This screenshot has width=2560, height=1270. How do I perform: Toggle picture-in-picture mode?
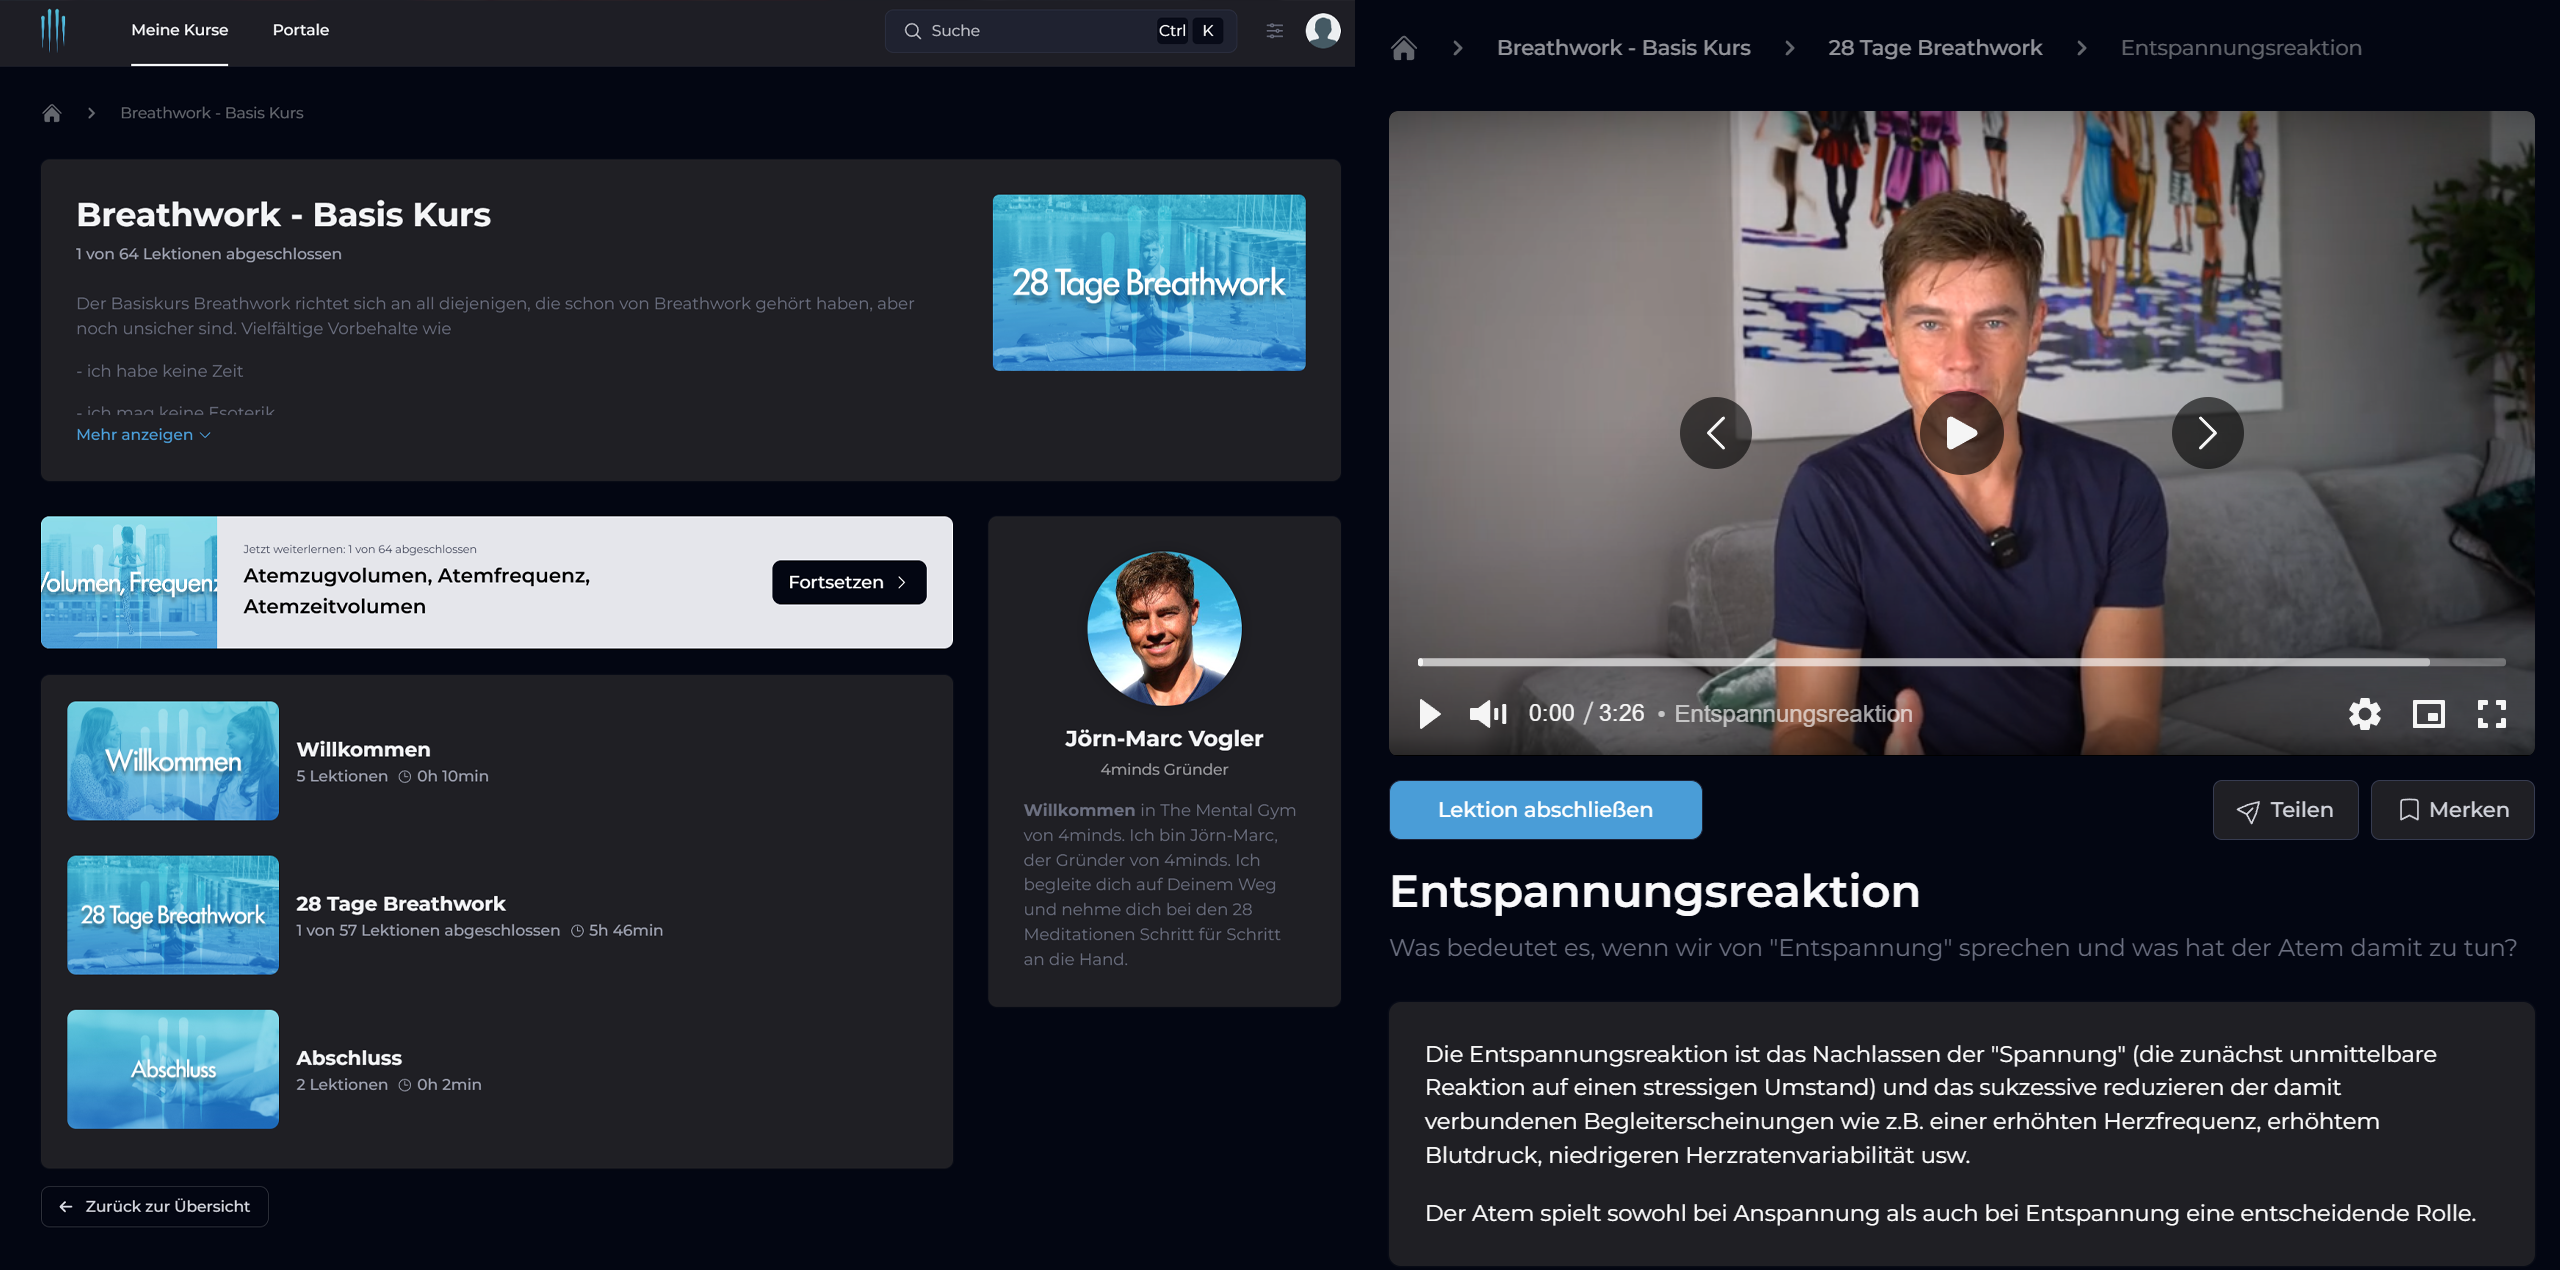(x=2429, y=714)
